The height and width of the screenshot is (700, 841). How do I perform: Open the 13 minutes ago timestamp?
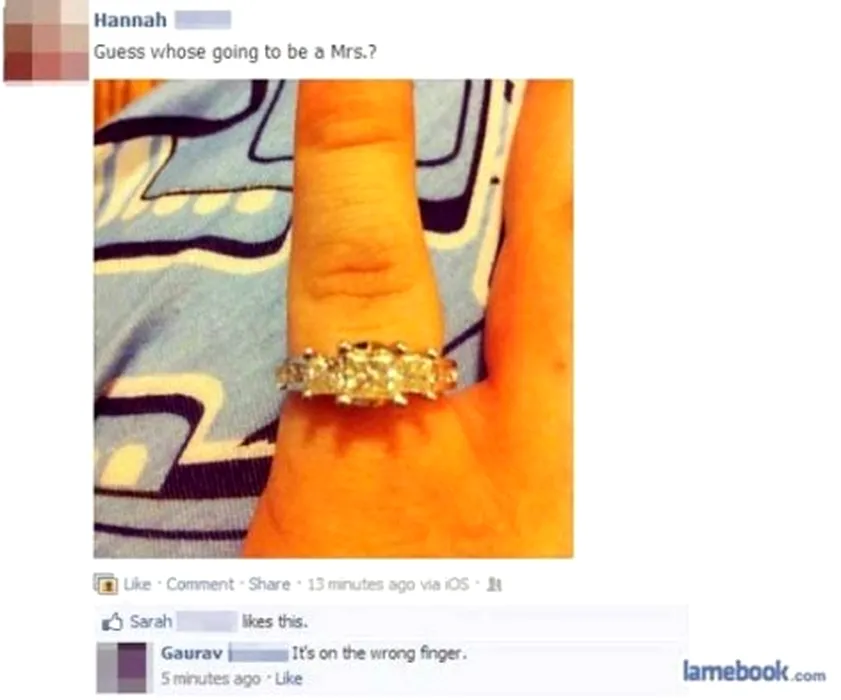(360, 584)
